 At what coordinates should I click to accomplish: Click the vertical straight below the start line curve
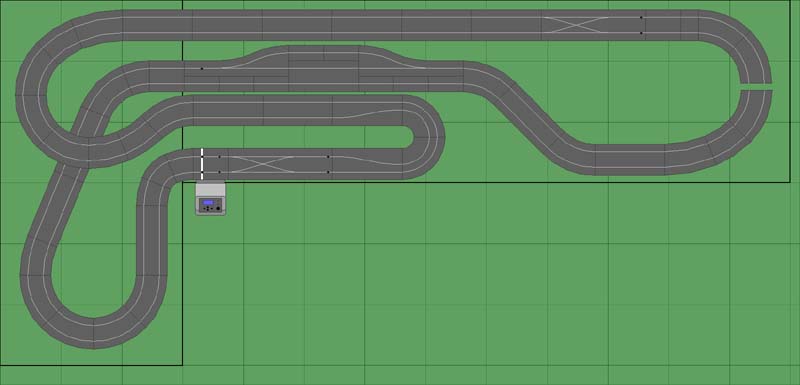click(x=152, y=240)
